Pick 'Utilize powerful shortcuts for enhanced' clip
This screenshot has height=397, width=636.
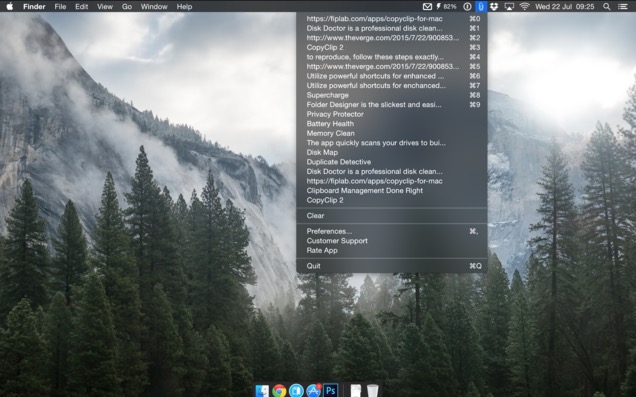tap(392, 76)
